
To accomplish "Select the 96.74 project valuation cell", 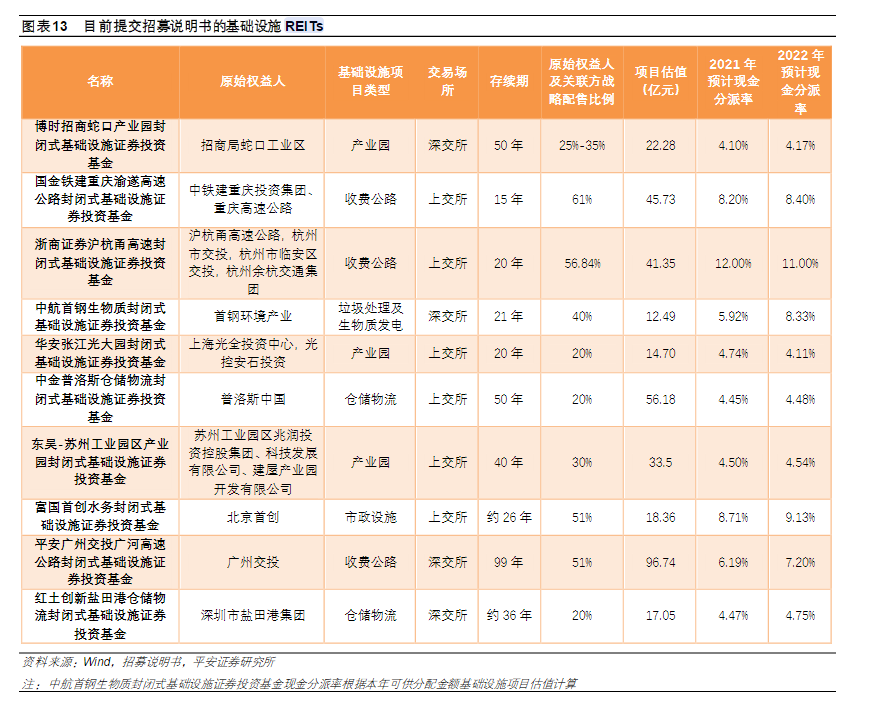I will coord(660,563).
